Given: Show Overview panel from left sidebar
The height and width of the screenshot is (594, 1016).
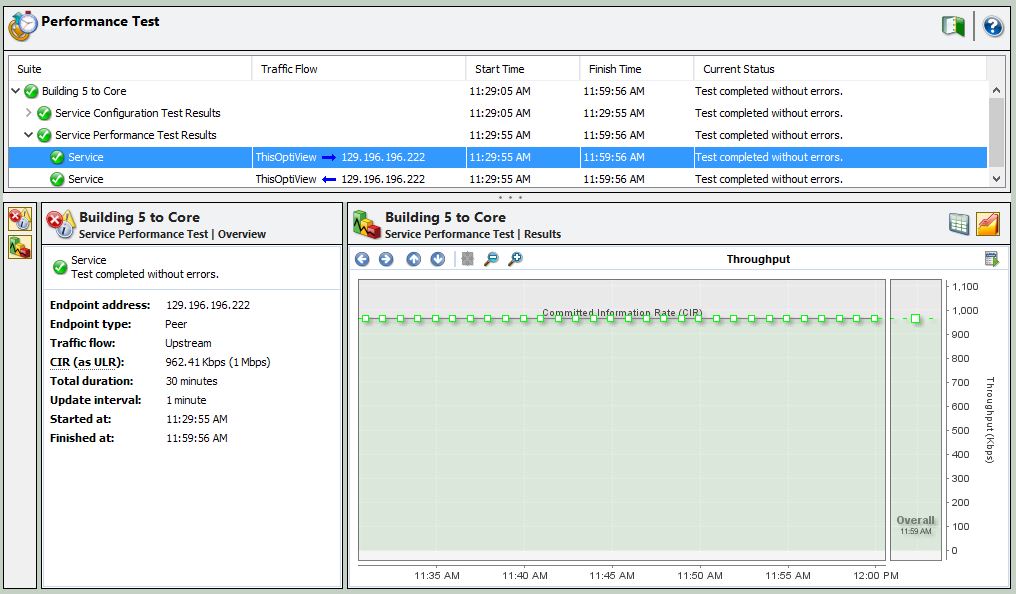Looking at the screenshot, I should pyautogui.click(x=19, y=220).
